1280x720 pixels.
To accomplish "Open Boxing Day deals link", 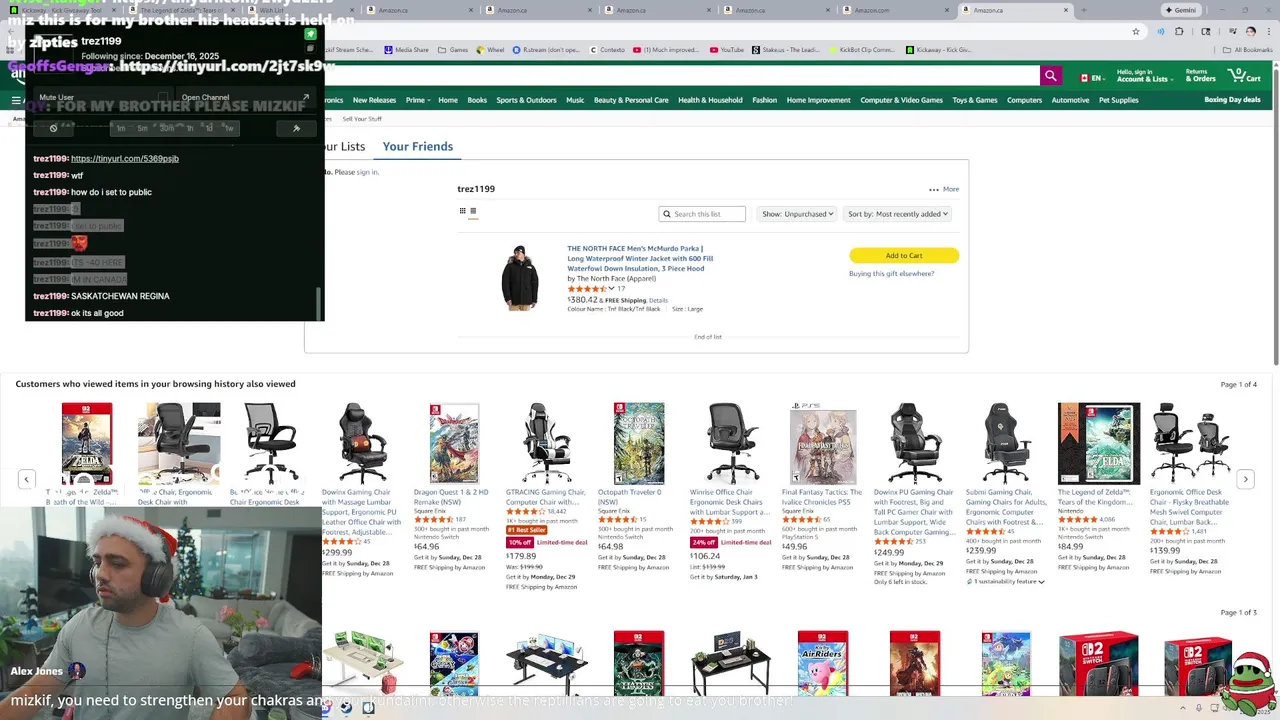I will [1232, 100].
